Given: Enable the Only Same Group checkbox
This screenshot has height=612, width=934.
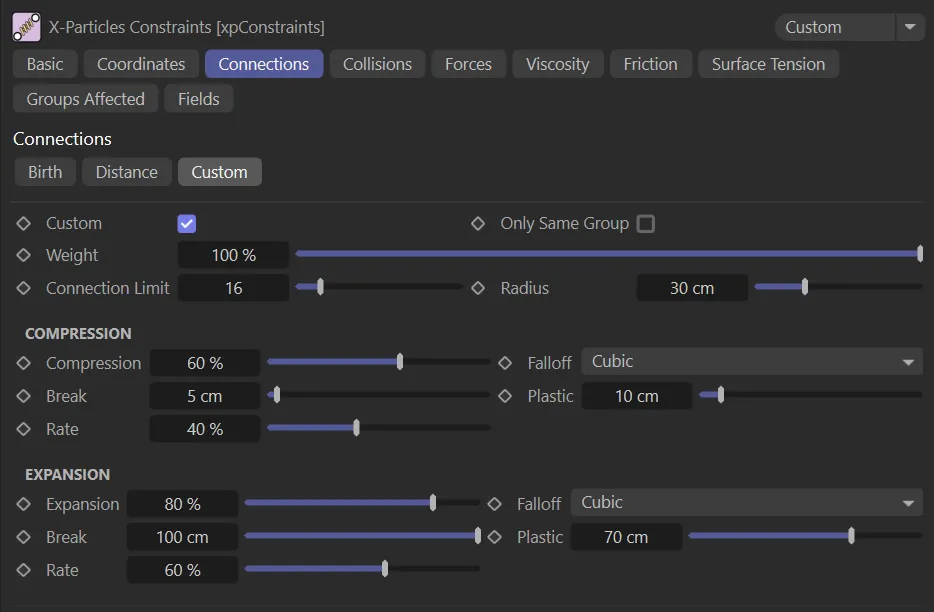Looking at the screenshot, I should pyautogui.click(x=646, y=223).
